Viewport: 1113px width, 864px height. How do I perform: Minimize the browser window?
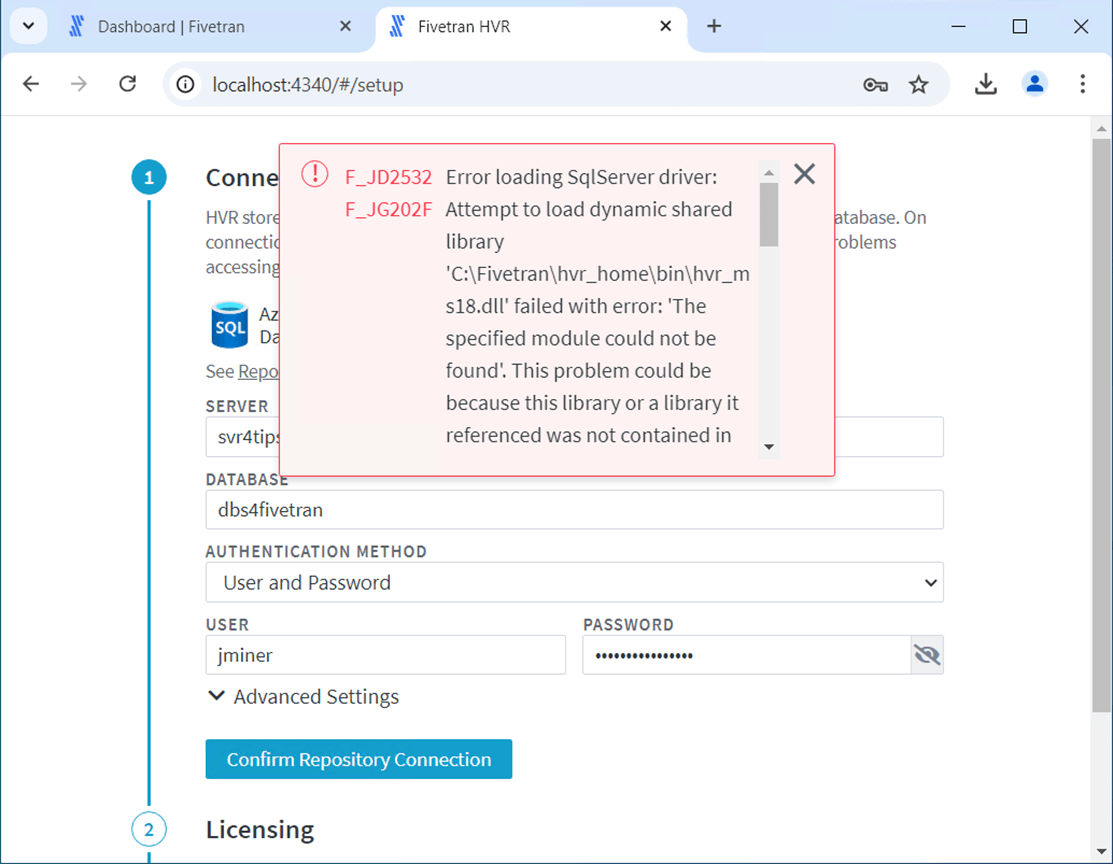958,26
